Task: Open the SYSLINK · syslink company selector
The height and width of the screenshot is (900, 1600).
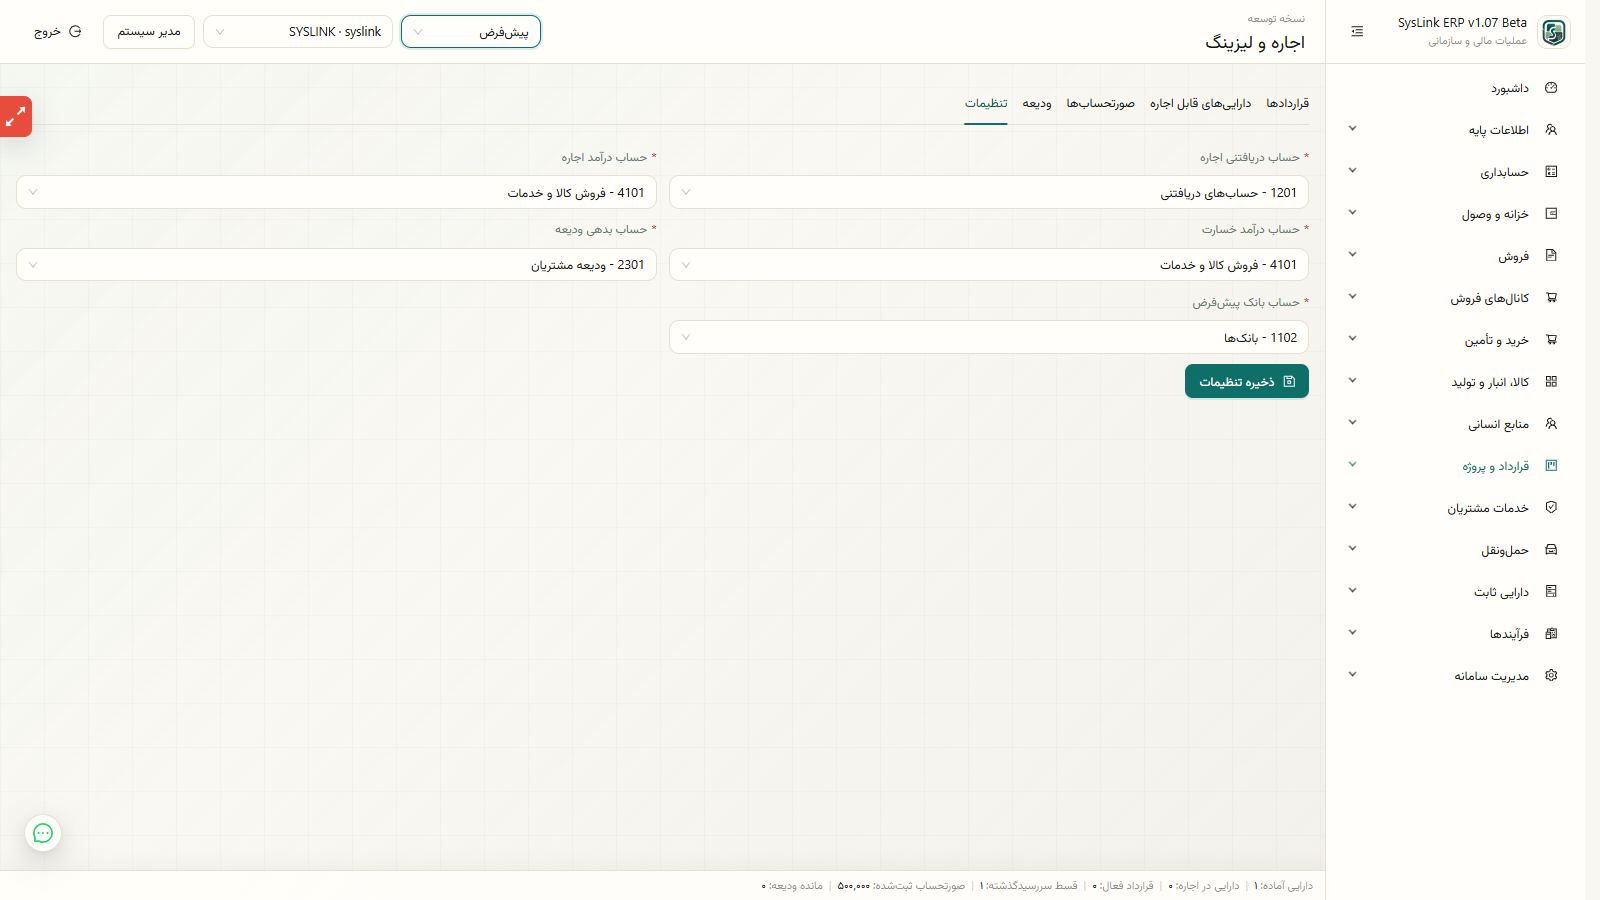Action: pyautogui.click(x=298, y=32)
